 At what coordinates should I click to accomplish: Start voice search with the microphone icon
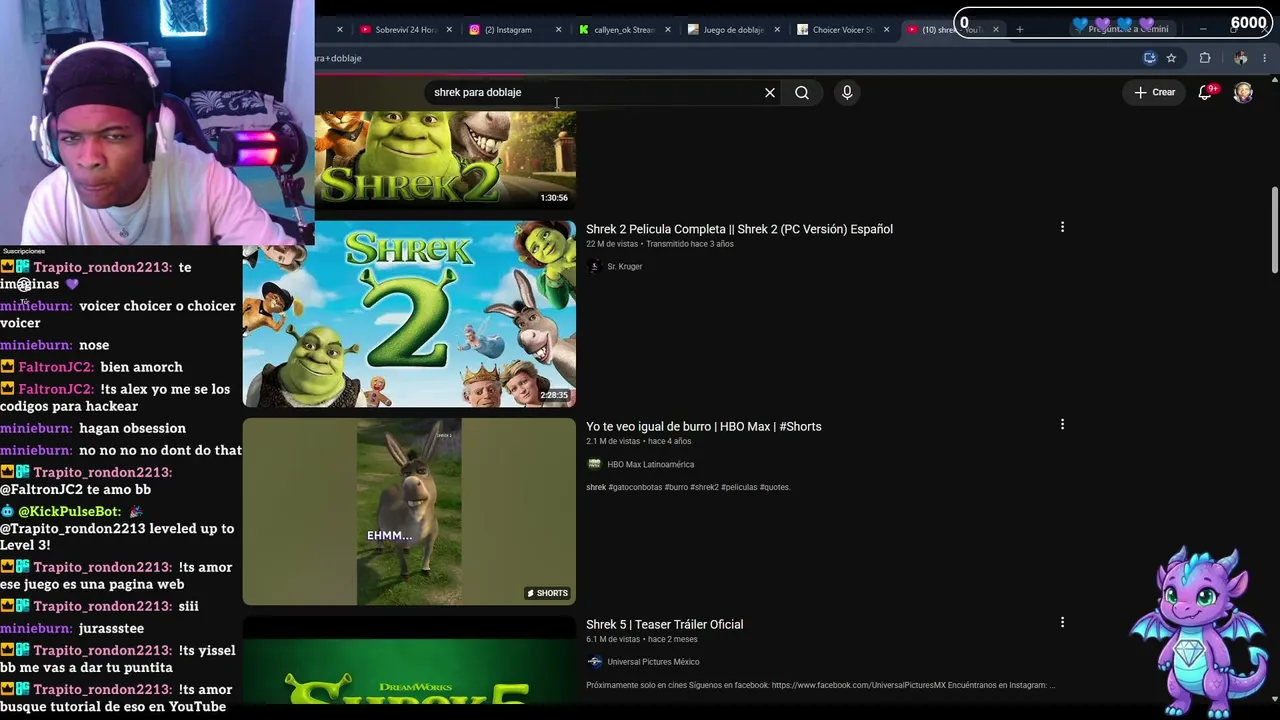click(x=847, y=92)
